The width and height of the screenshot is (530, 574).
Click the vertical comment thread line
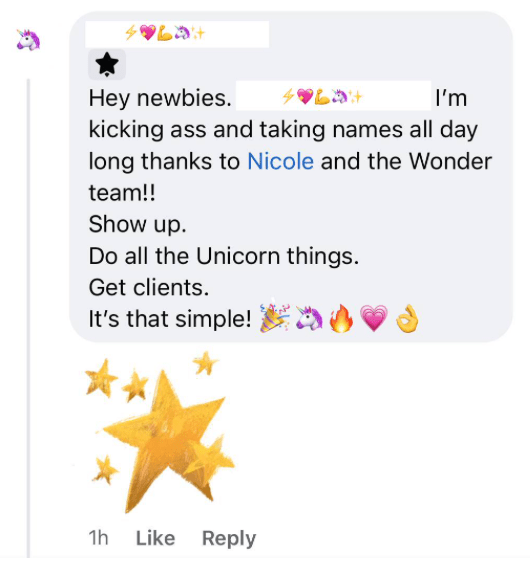point(28,318)
